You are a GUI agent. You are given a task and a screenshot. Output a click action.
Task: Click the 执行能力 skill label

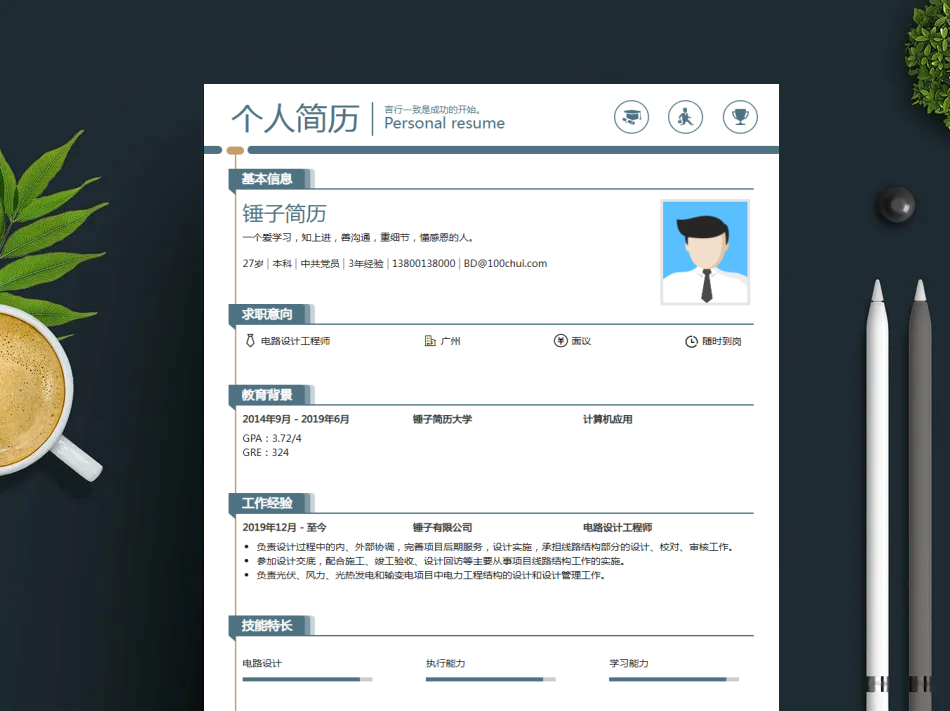click(445, 663)
